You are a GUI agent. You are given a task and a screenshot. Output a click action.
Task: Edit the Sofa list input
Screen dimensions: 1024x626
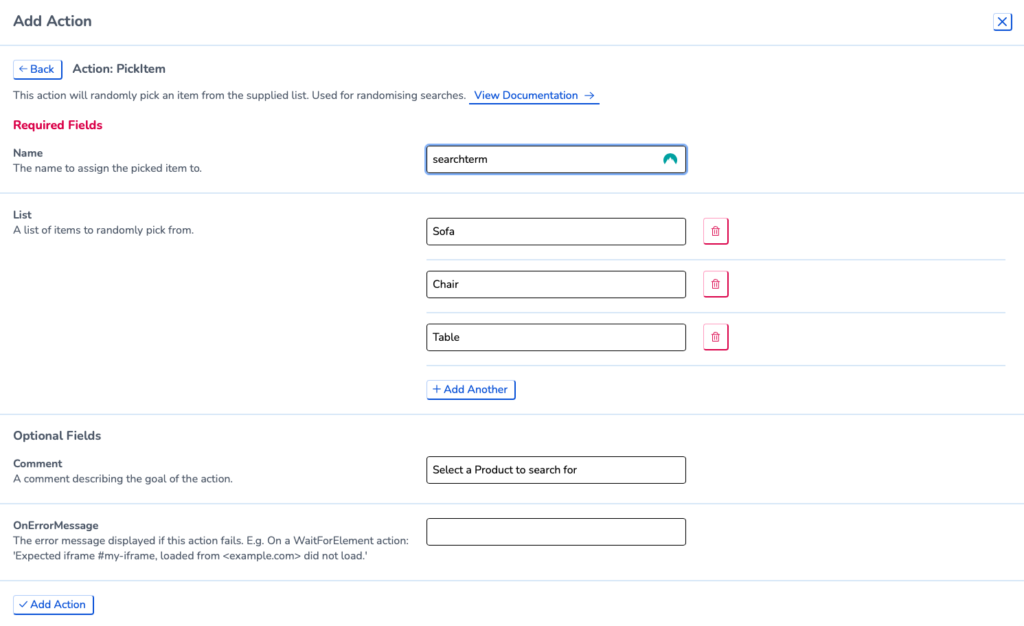coord(556,231)
